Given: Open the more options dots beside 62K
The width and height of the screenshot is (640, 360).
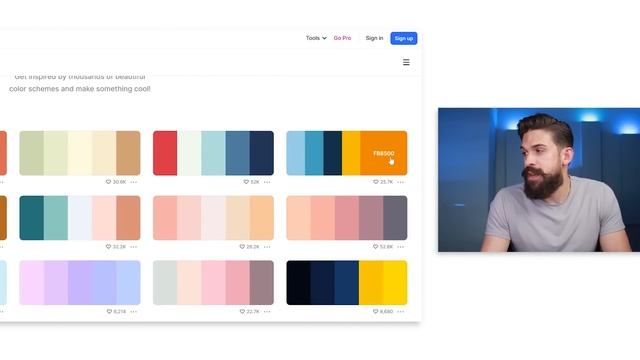Looking at the screenshot, I should click(x=267, y=182).
